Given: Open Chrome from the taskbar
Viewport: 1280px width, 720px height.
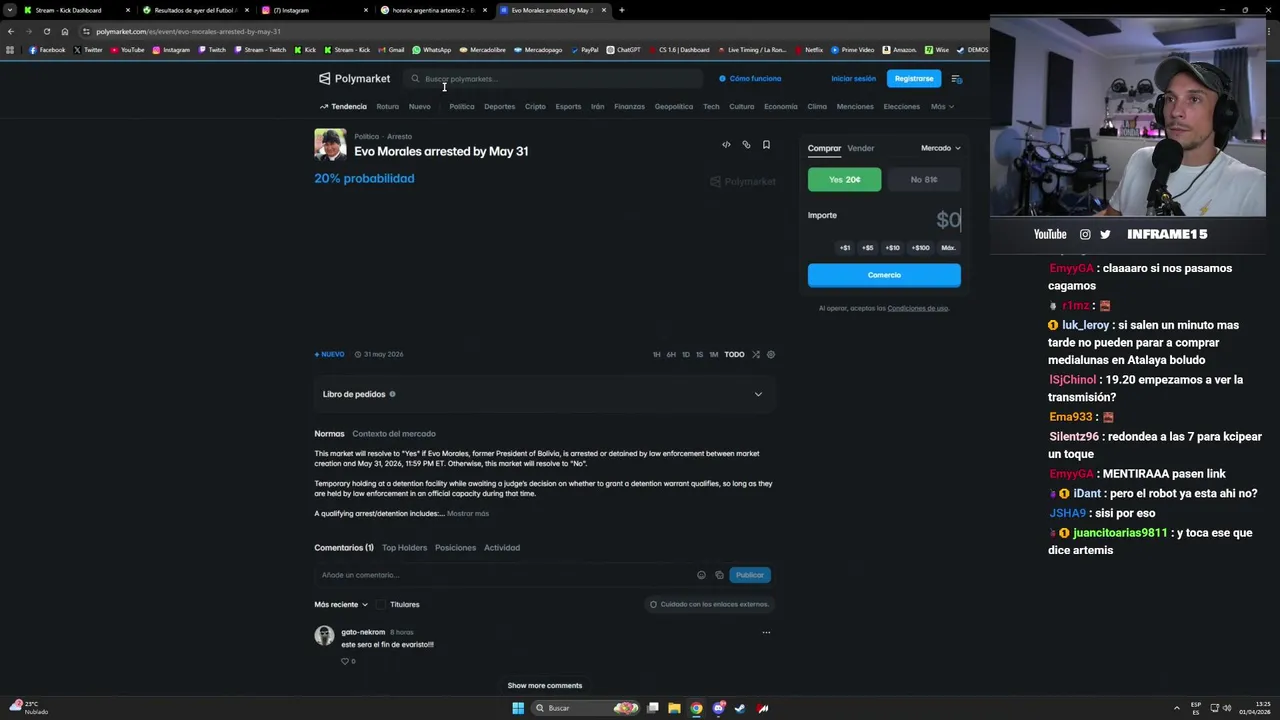Looking at the screenshot, I should coord(696,708).
